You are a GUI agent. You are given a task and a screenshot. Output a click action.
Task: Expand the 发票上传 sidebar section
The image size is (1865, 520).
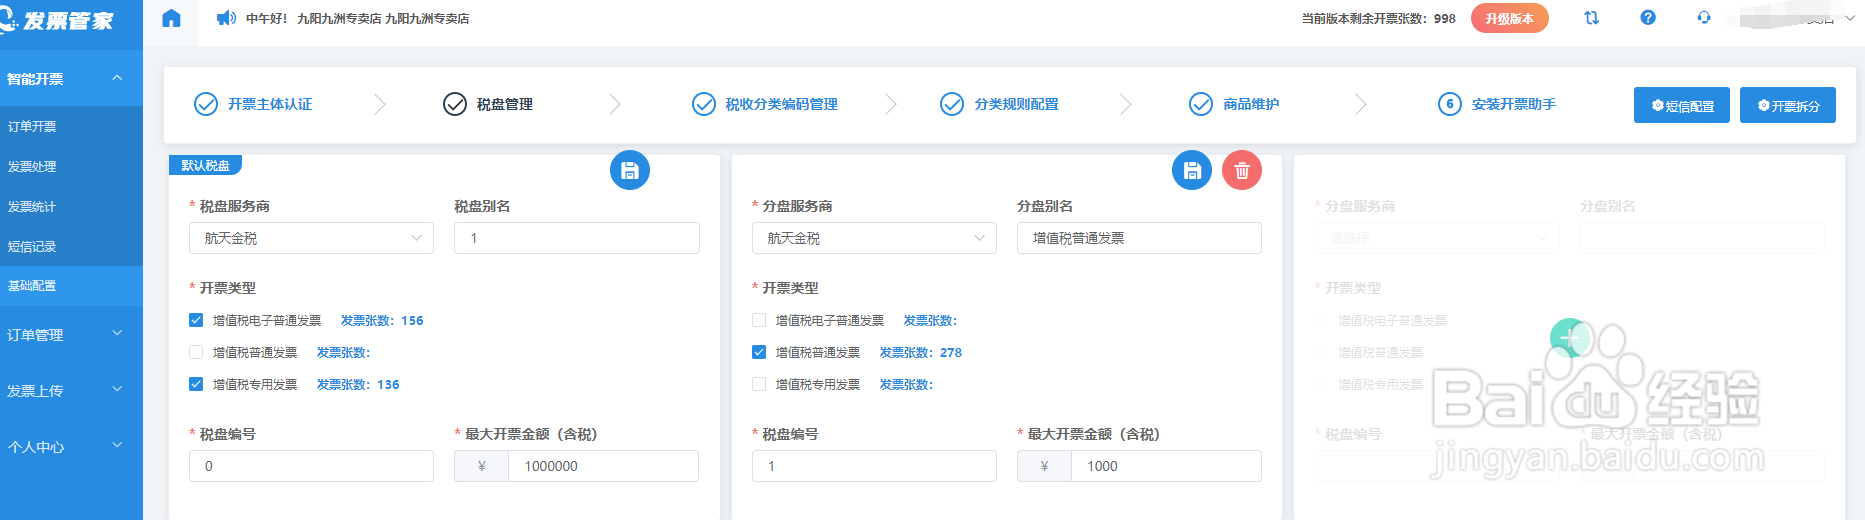point(71,390)
